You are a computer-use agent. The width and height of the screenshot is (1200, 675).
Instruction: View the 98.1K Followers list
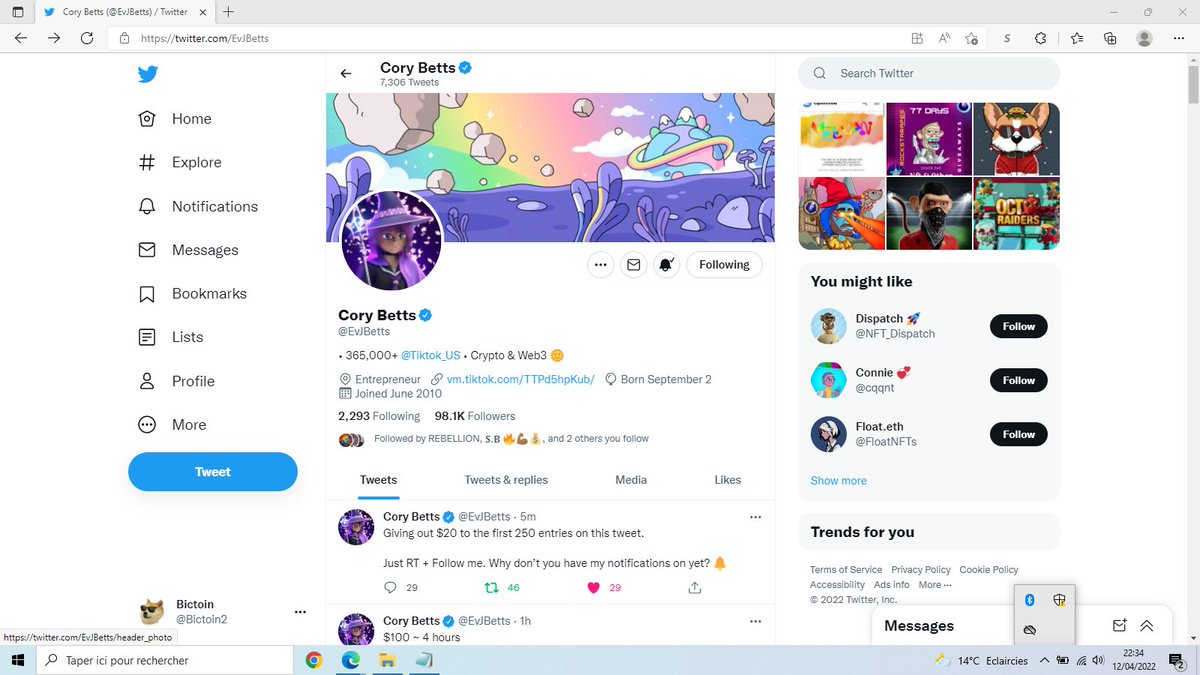point(475,416)
